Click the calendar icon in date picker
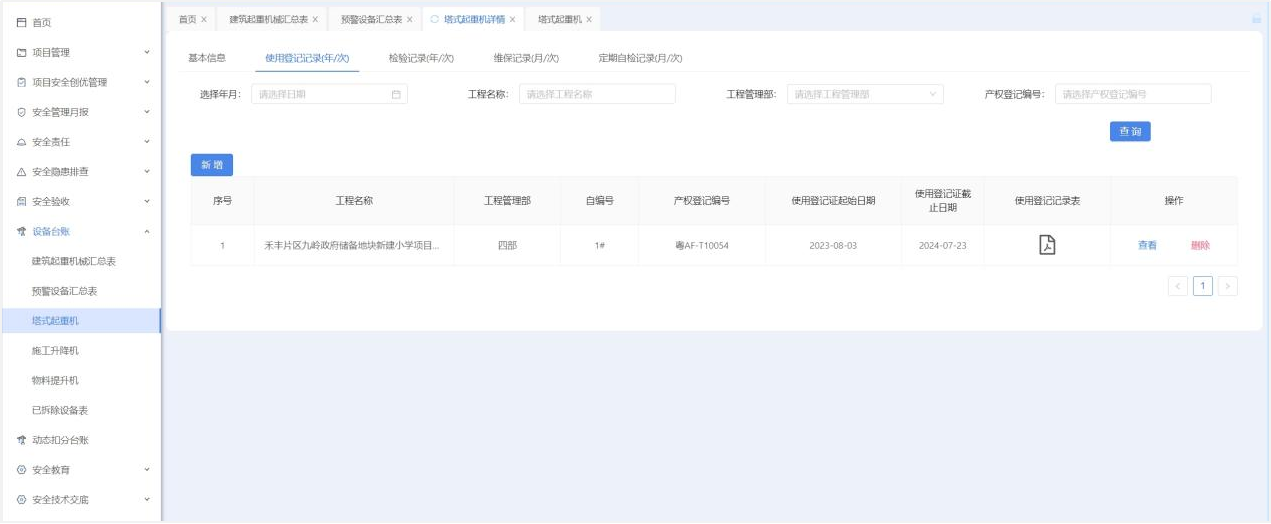1271x524 pixels. [396, 95]
